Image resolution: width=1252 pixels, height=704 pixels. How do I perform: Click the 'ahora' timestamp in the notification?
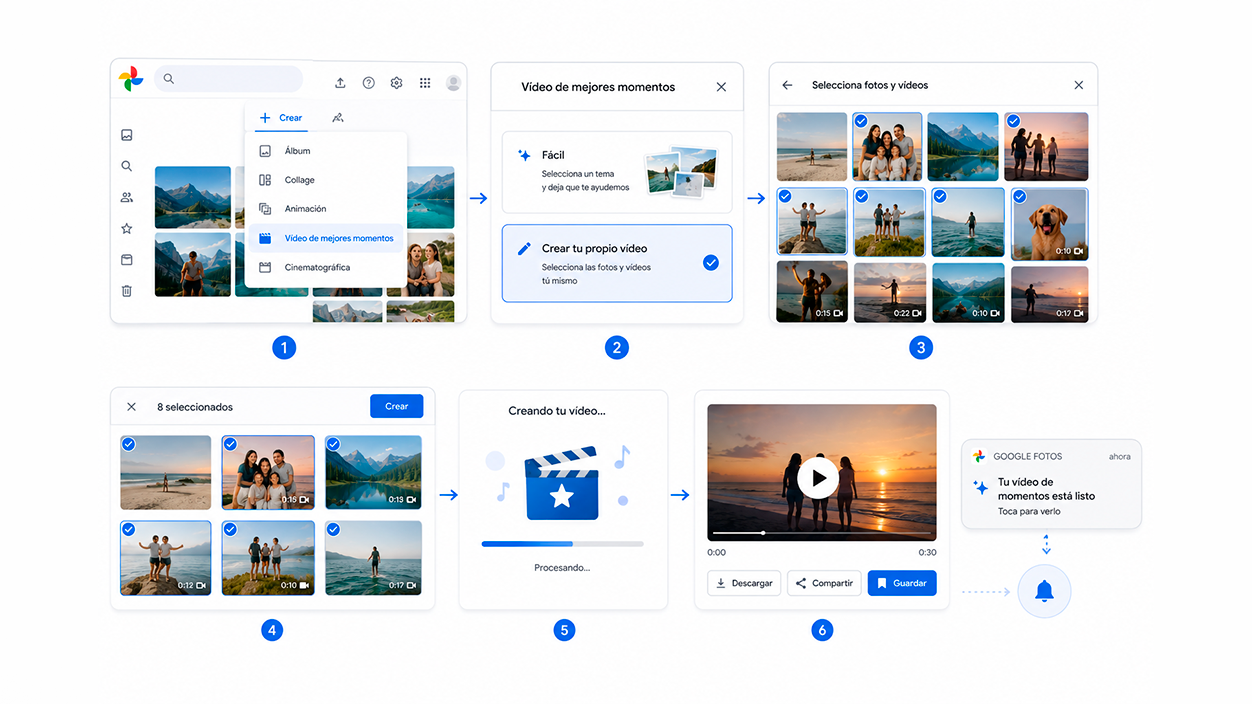click(x=1119, y=457)
